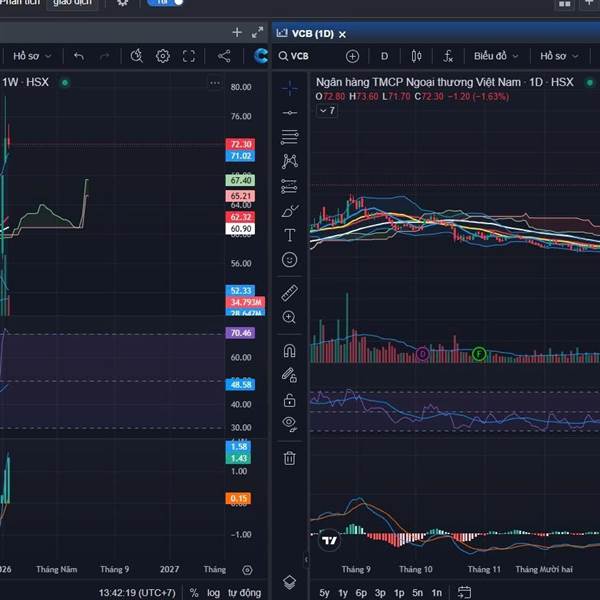Collapse the drawing toolbar arrow

[x=306, y=560]
